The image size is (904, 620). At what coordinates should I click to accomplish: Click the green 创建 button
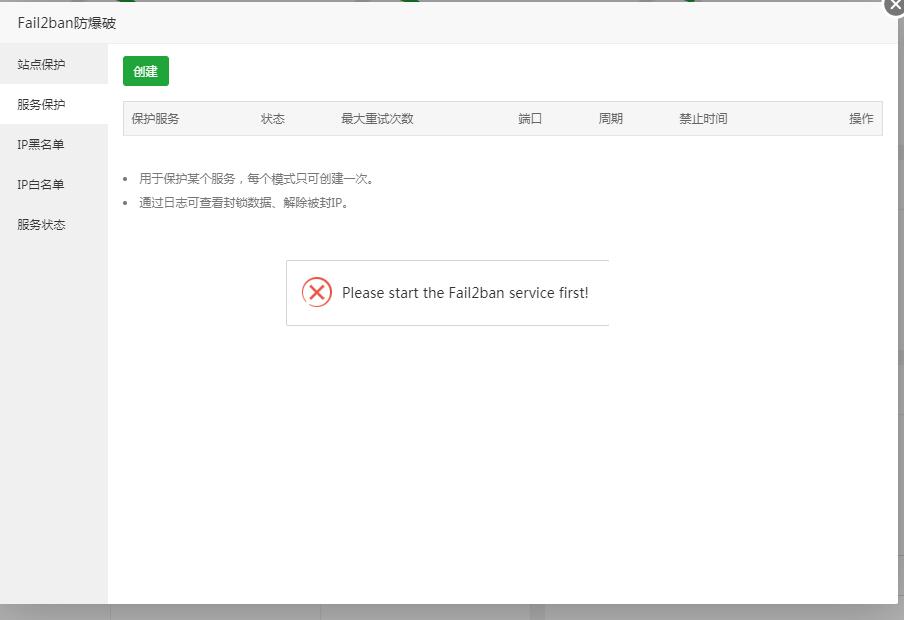point(146,71)
